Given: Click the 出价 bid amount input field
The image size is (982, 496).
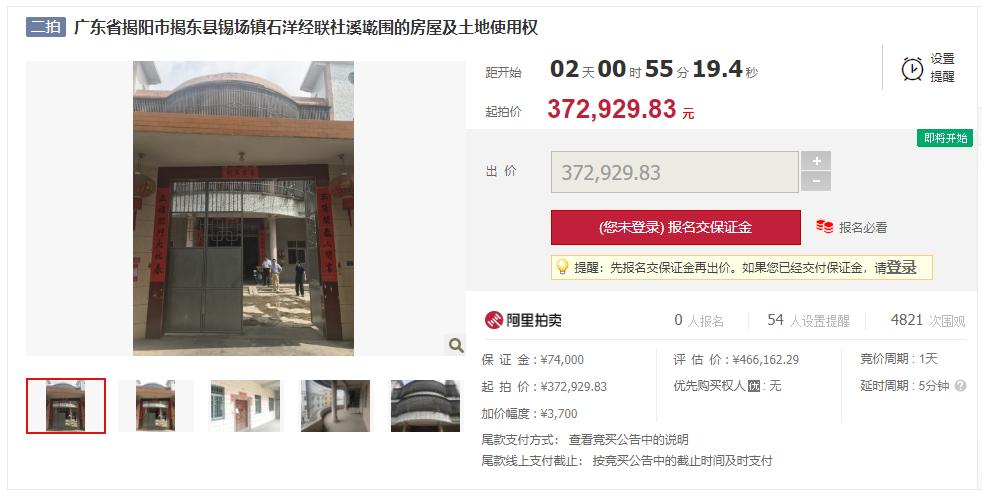Looking at the screenshot, I should click(674, 172).
